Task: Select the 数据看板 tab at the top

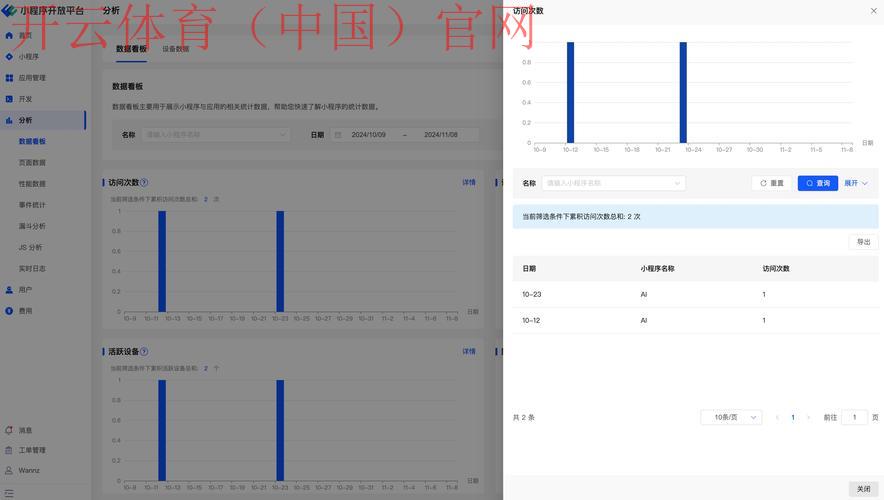Action: tap(131, 49)
